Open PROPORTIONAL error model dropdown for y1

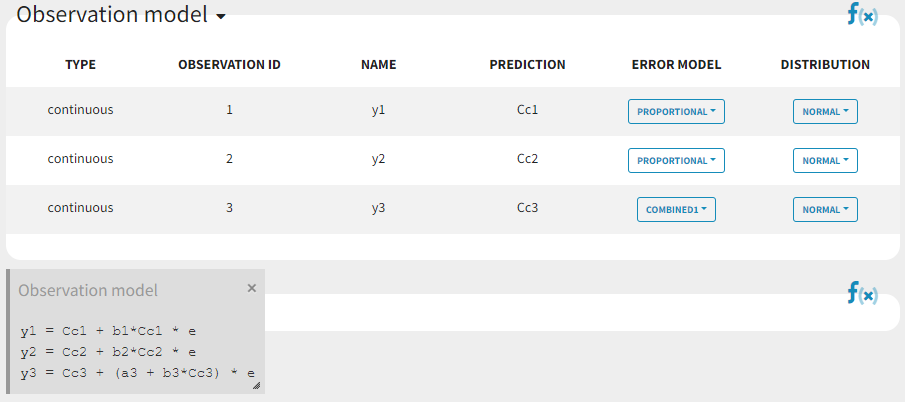[x=676, y=111]
